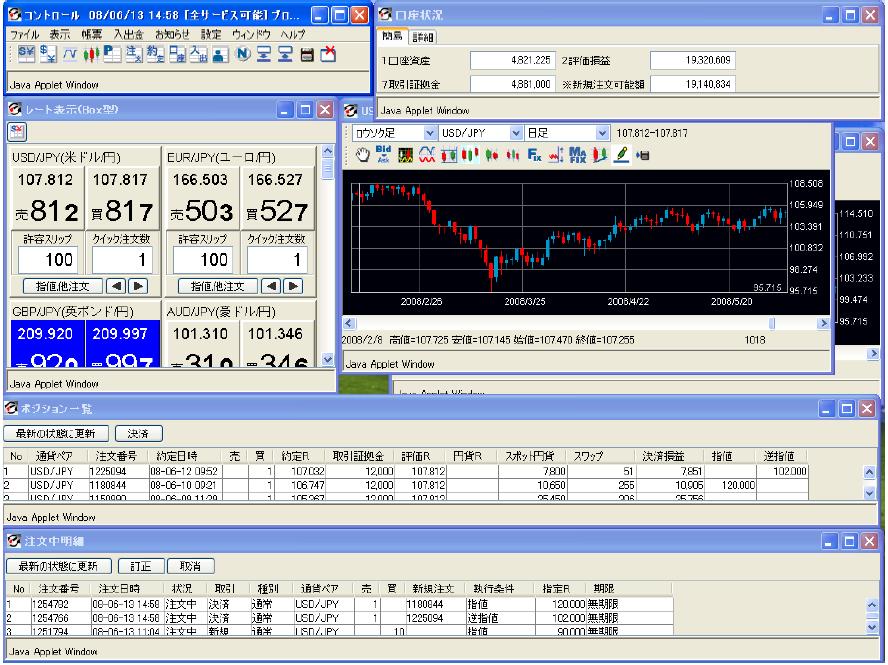Click the S¥ icon in rate display window
This screenshot has width=888, height=665.
(18, 133)
